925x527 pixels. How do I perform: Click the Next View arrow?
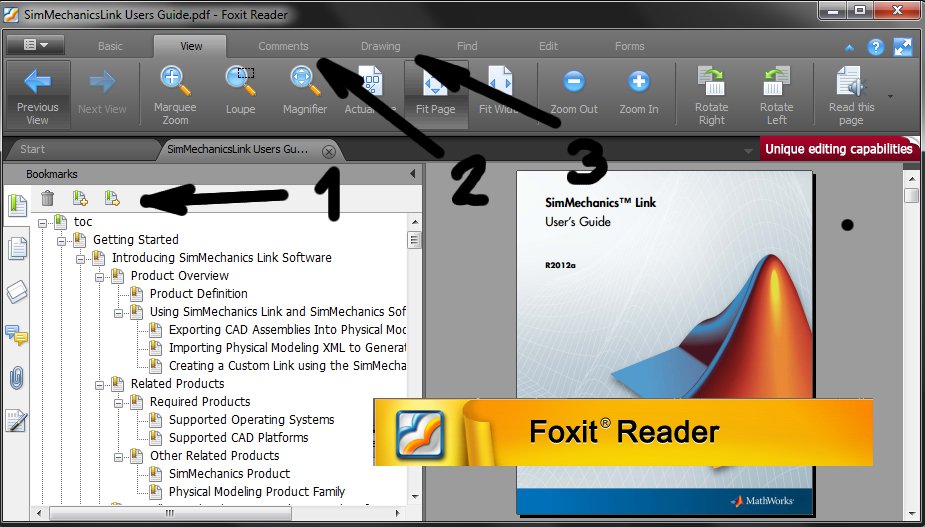(x=102, y=94)
